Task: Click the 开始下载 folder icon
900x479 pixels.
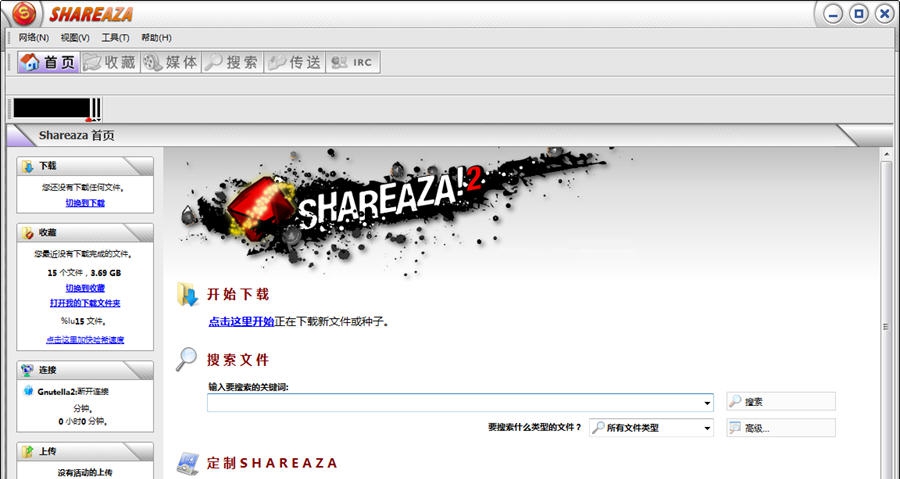Action: pos(187,294)
